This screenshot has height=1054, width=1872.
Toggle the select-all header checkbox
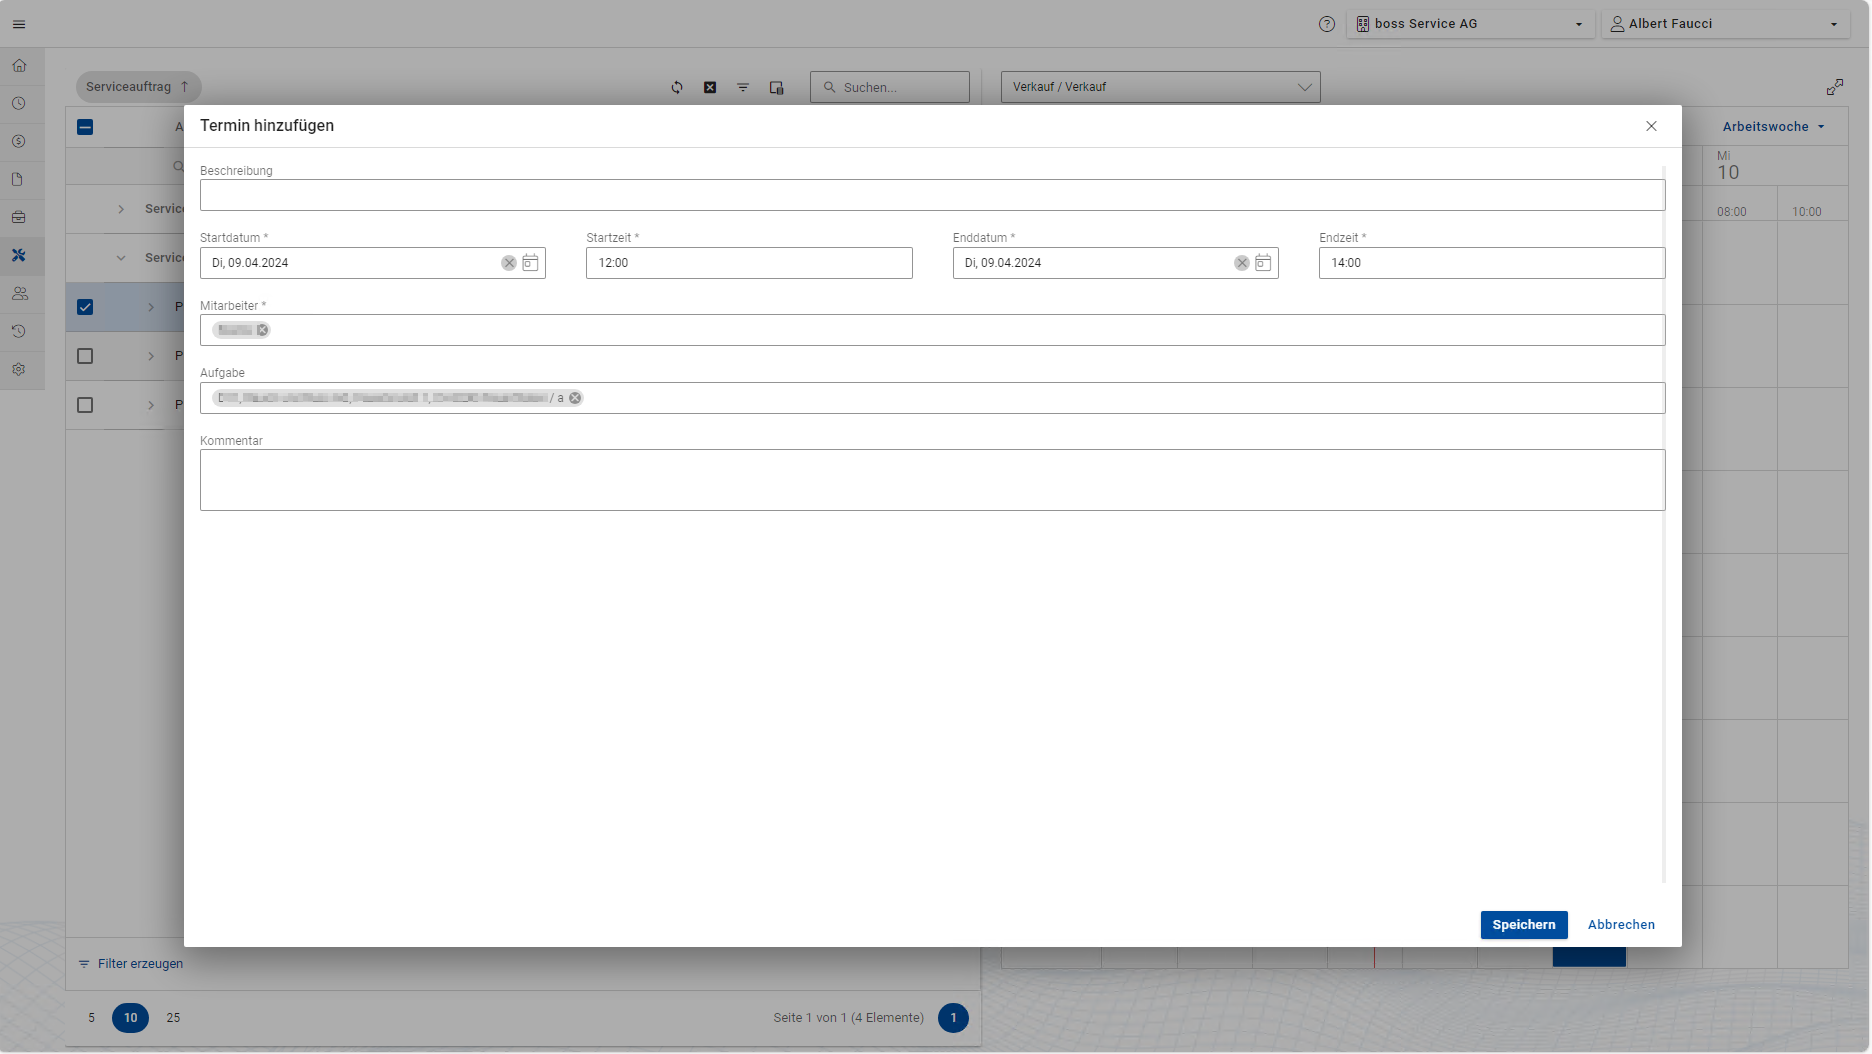pyautogui.click(x=85, y=127)
